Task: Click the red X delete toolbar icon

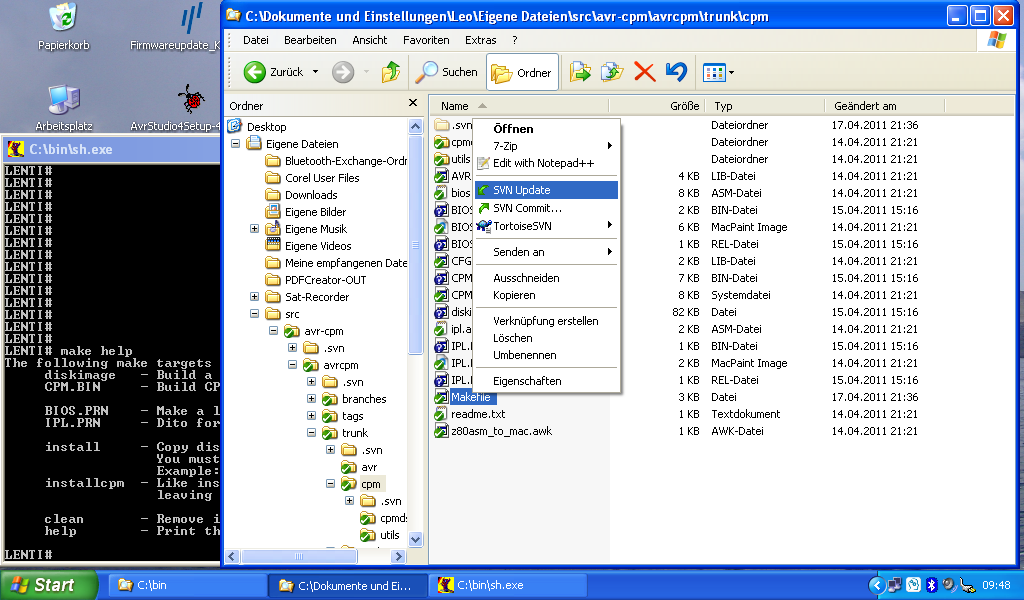Action: 645,72
